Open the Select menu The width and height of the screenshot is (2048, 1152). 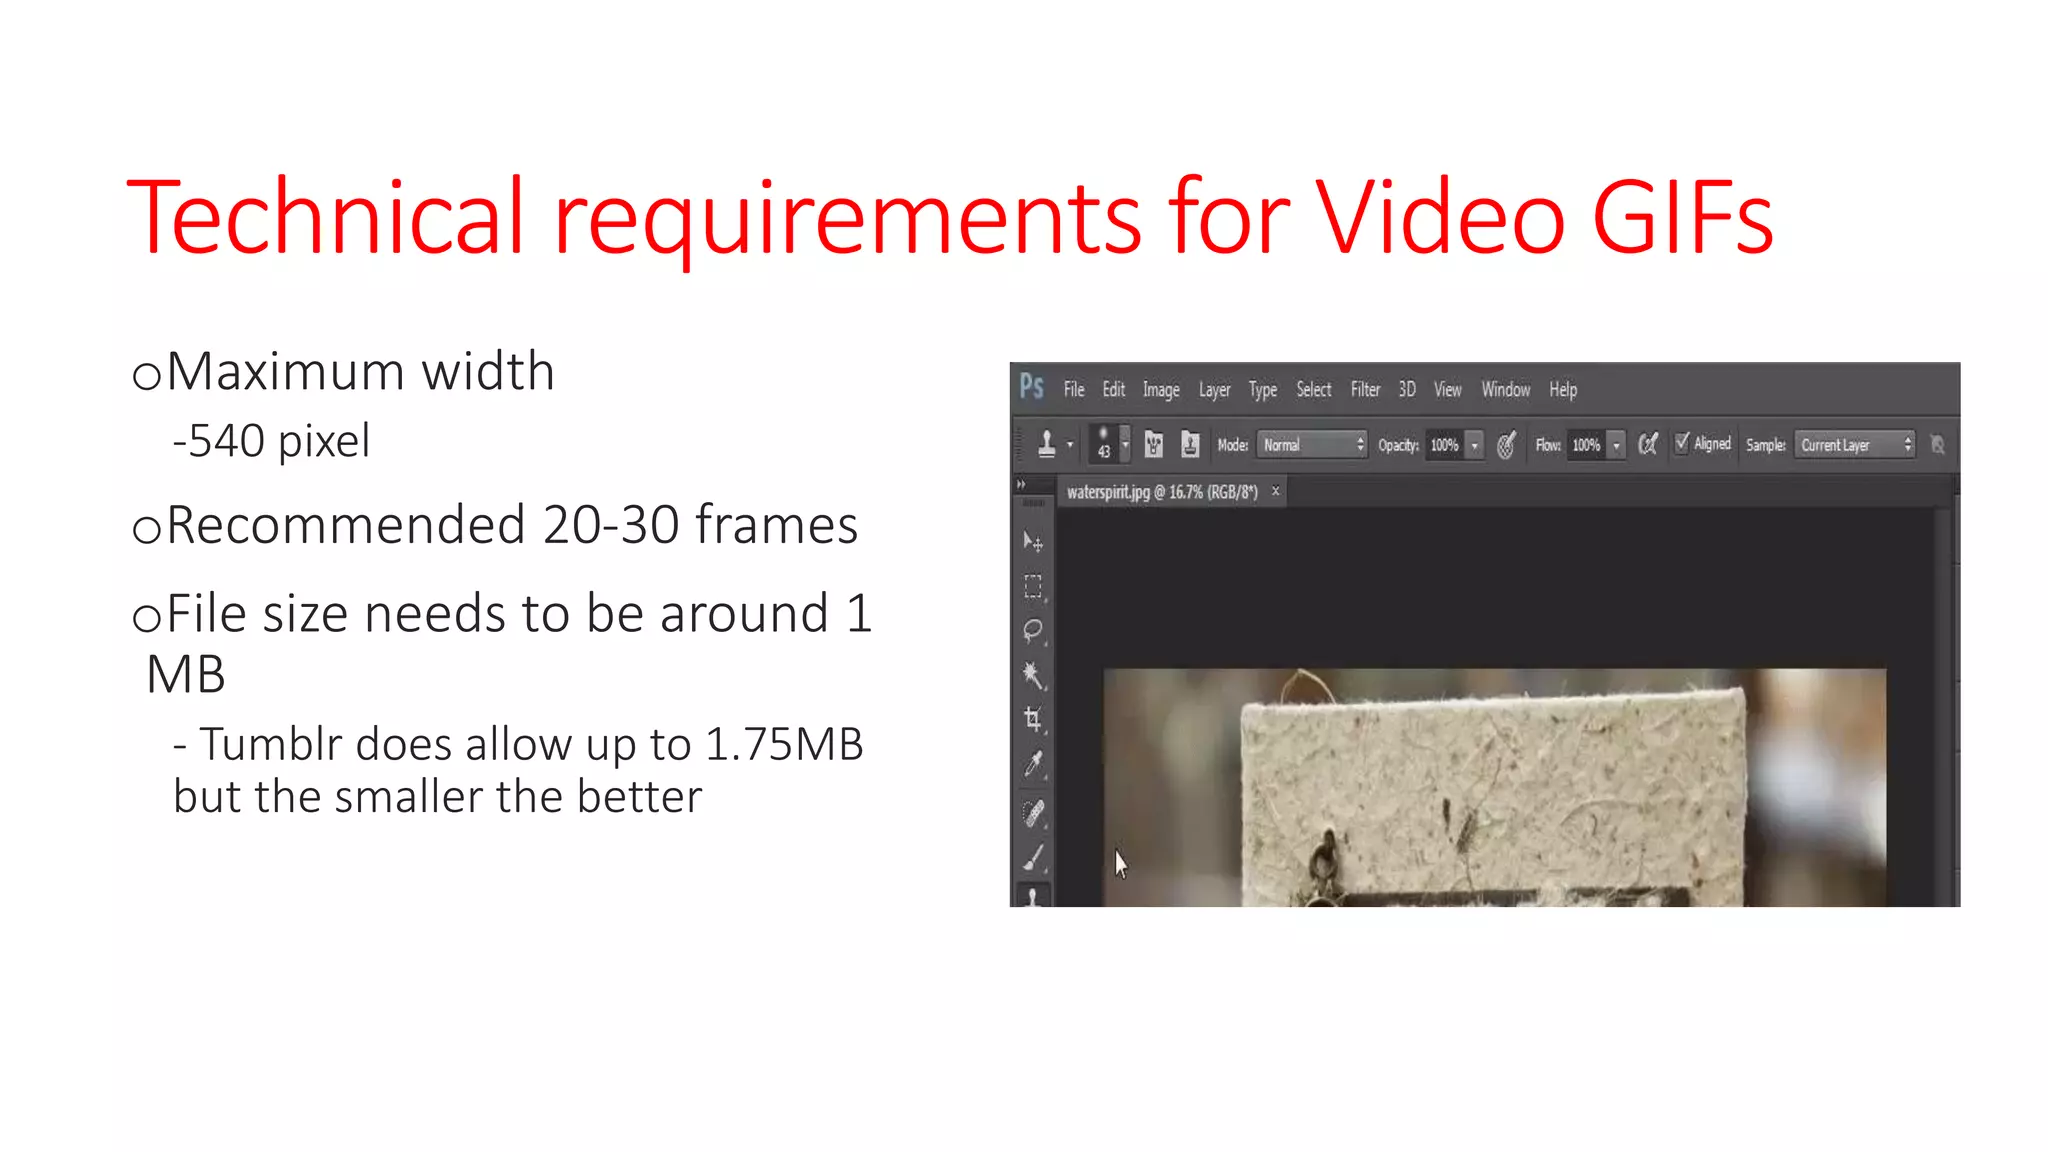tap(1314, 389)
